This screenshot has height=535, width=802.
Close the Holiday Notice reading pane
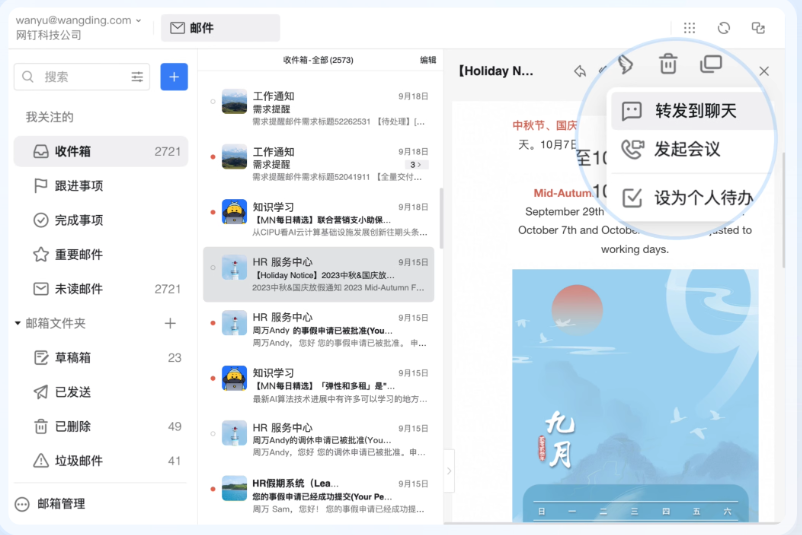tap(764, 71)
